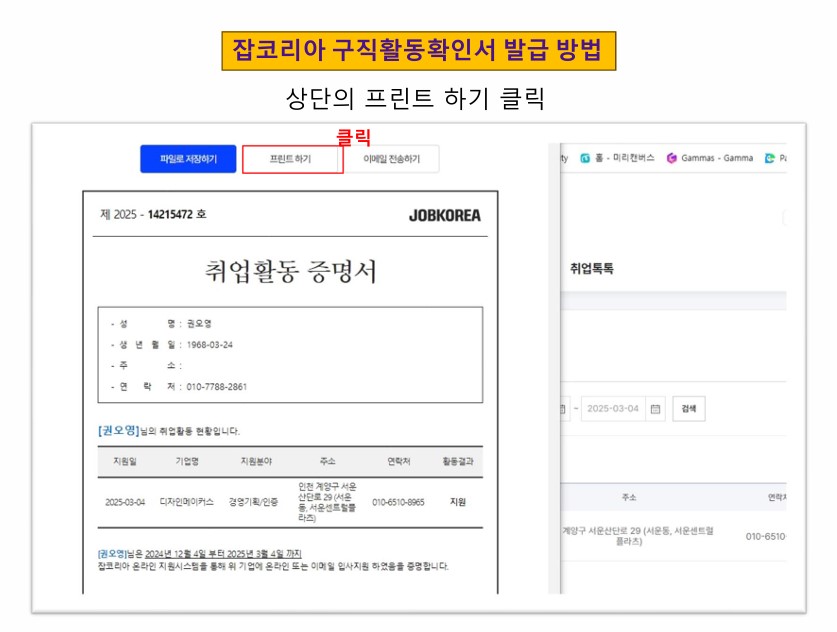Click the 지원분야 column header
837x632 pixels.
pyautogui.click(x=256, y=461)
